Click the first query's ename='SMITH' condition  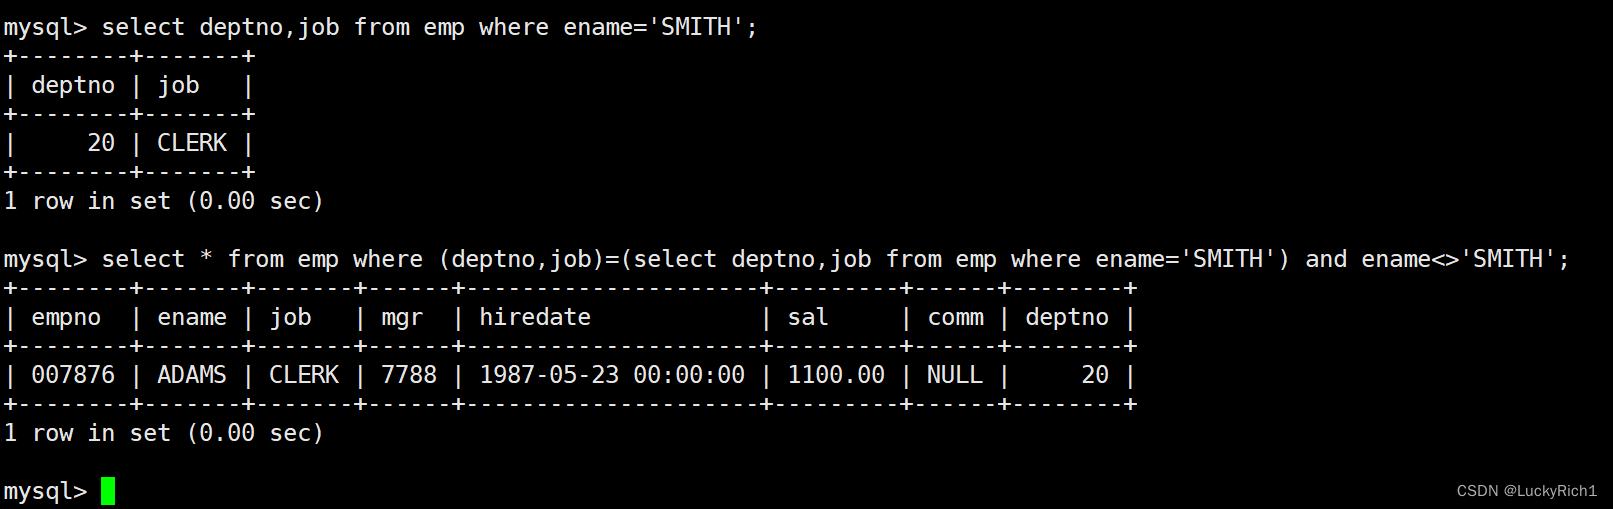pos(653,28)
